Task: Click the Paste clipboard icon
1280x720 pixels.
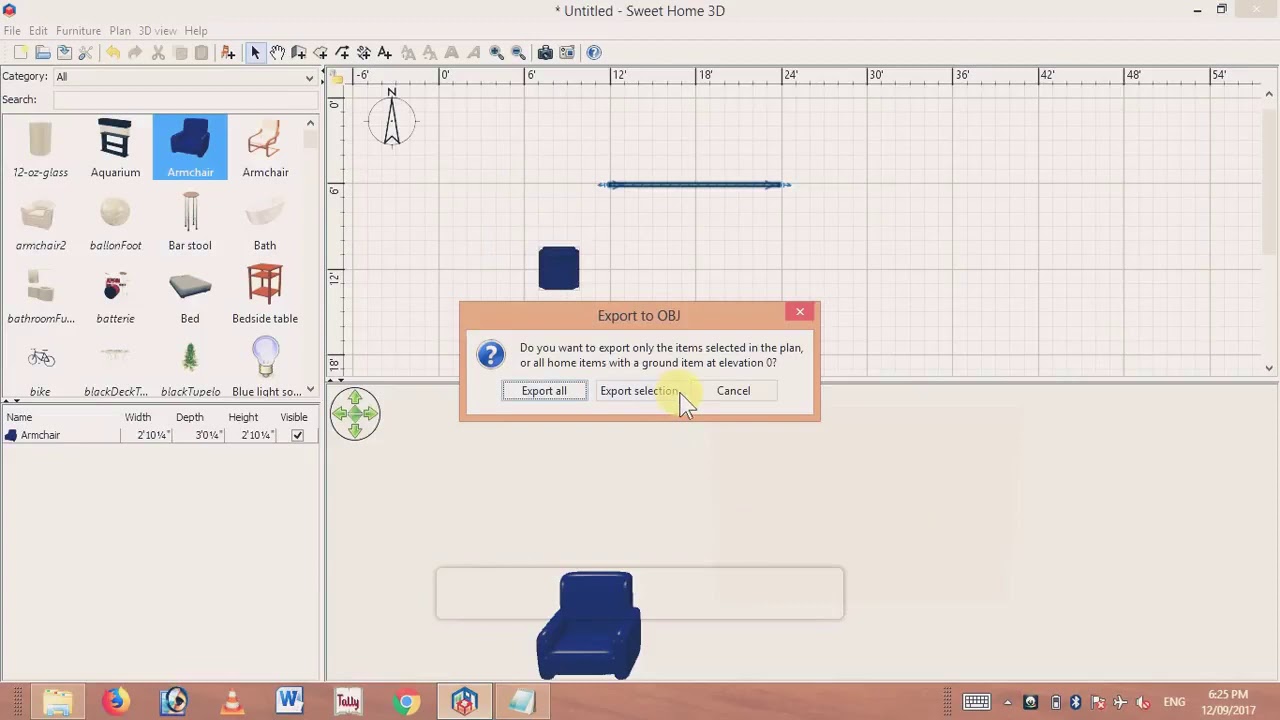Action: click(x=201, y=53)
